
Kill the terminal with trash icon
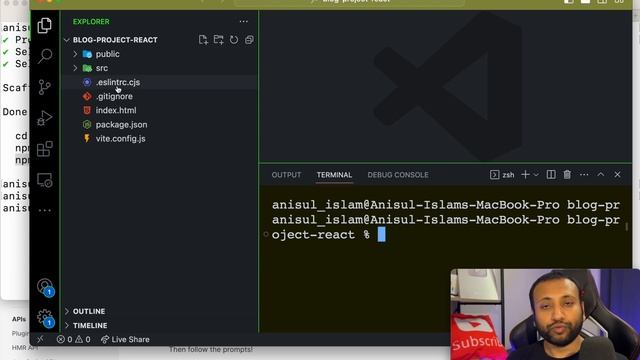pos(567,175)
